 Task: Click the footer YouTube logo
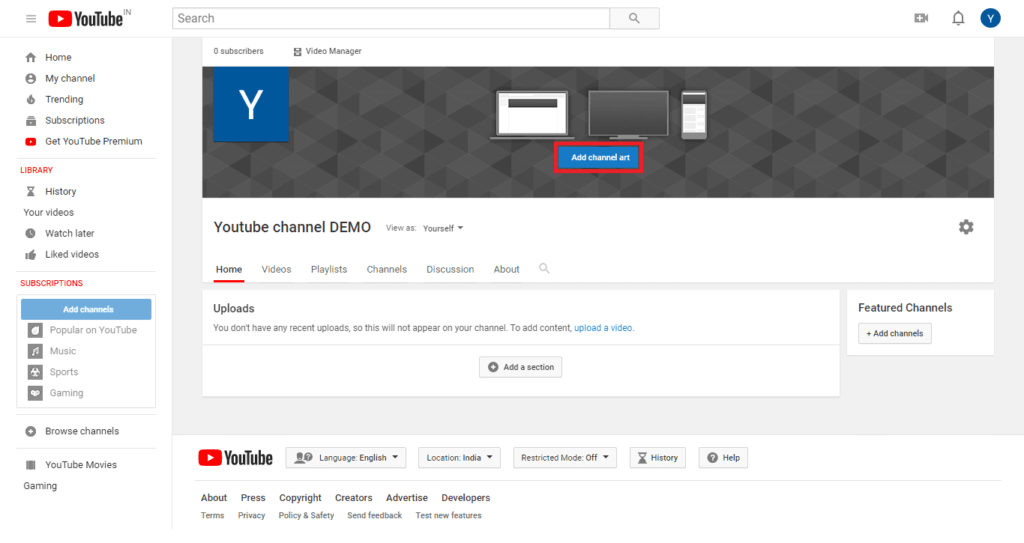click(x=236, y=457)
